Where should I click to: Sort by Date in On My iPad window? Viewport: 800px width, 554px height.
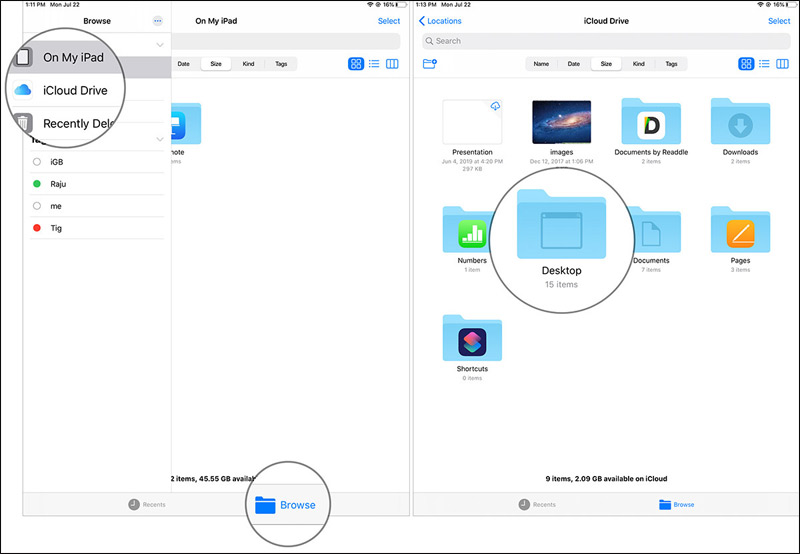[183, 64]
